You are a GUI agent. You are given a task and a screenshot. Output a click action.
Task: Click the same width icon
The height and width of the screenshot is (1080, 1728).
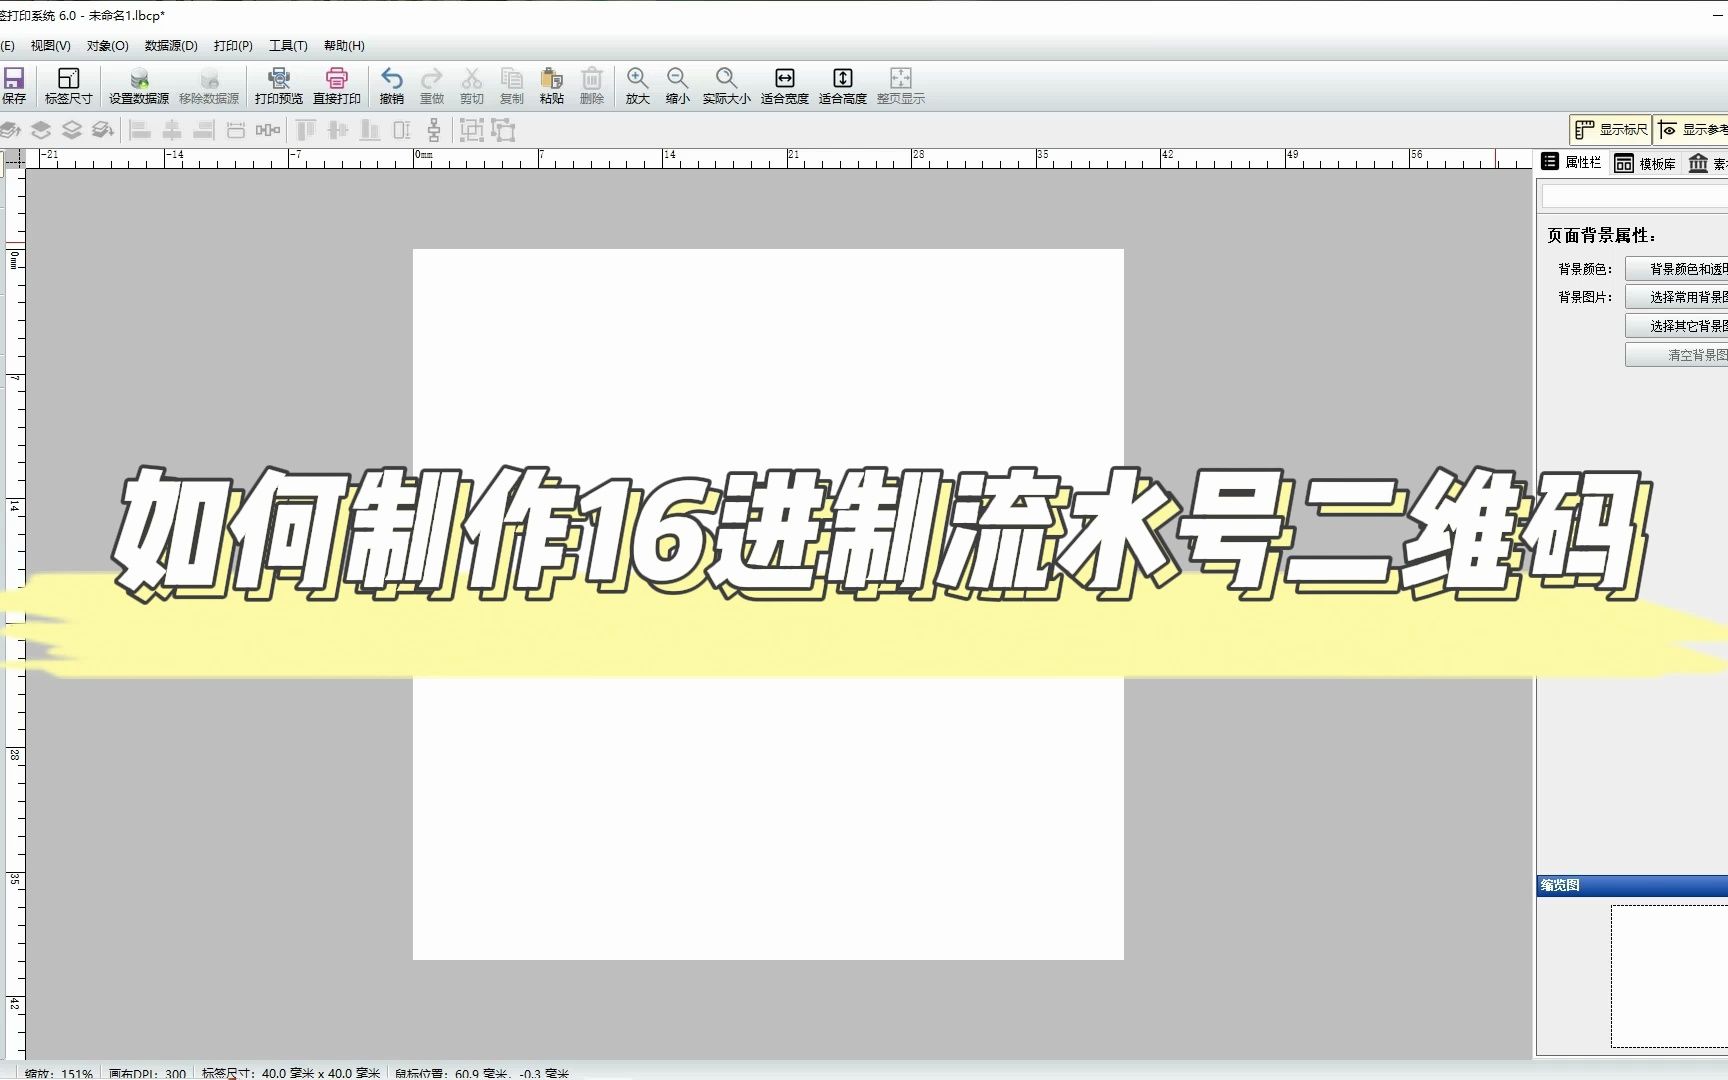tap(236, 130)
